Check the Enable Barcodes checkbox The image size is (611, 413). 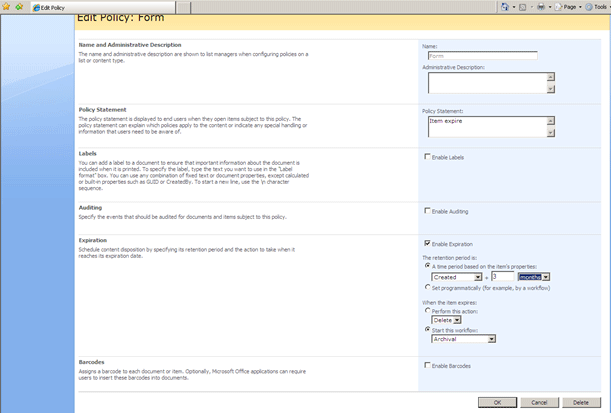click(427, 365)
